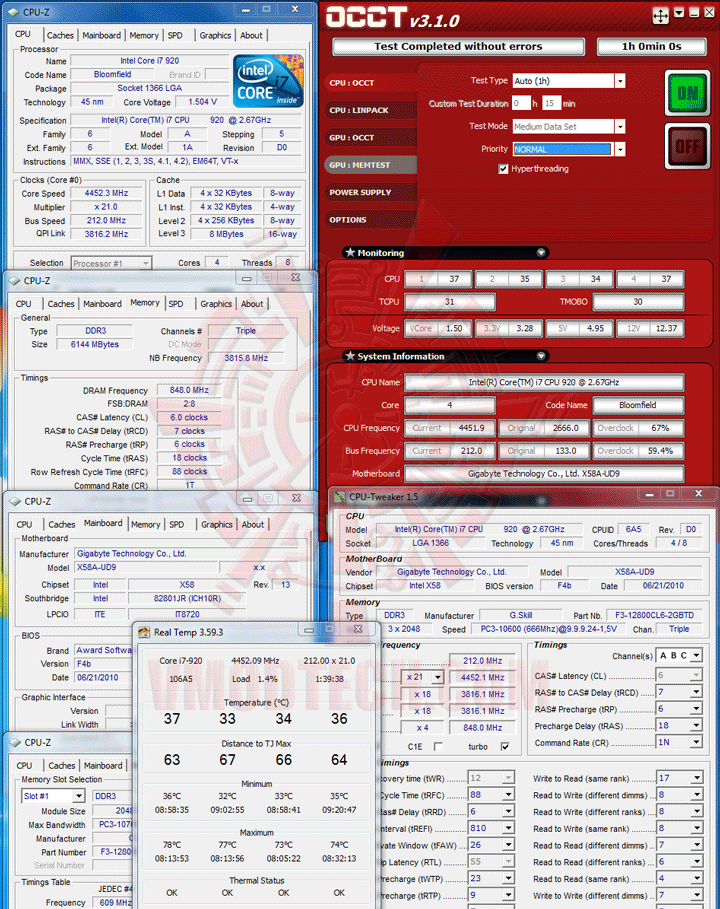Toggle the Hyperthreading checkbox in OCCT
This screenshot has width=720, height=909.
pyautogui.click(x=503, y=169)
